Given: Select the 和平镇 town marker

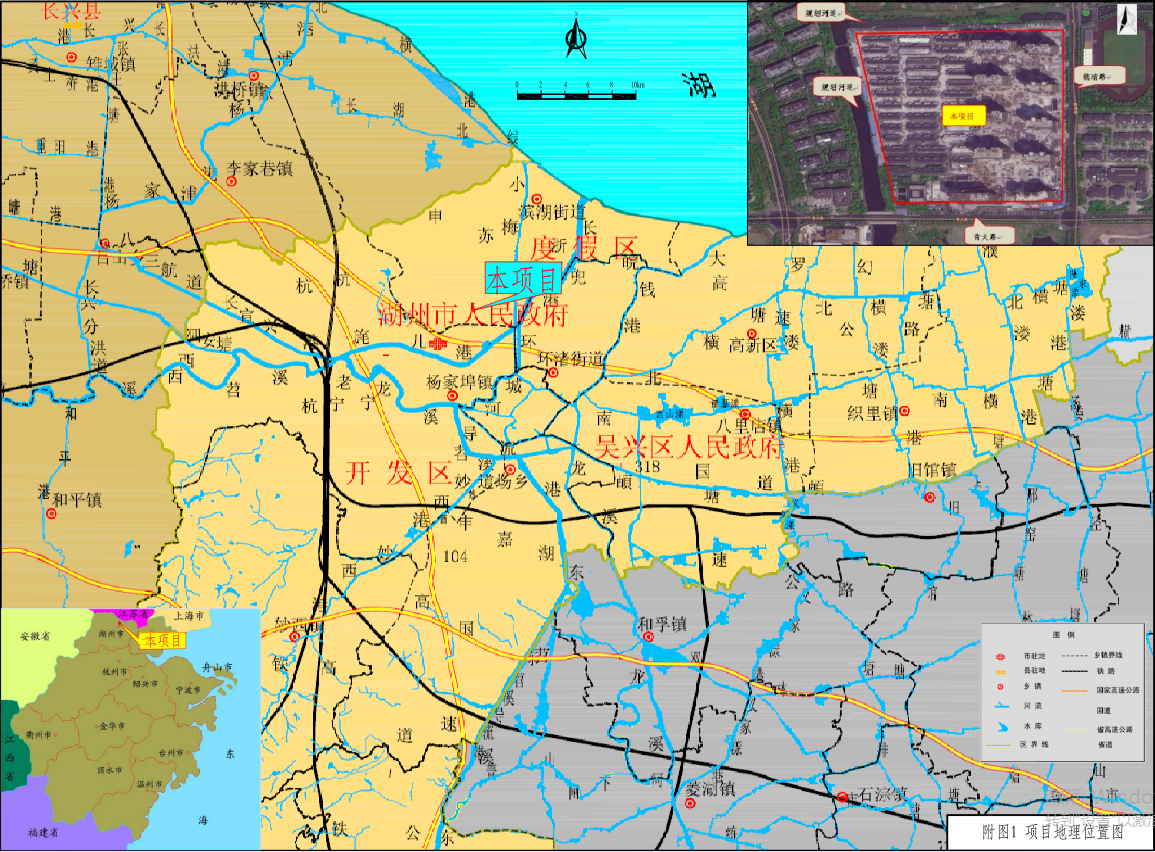Looking at the screenshot, I should (51, 514).
